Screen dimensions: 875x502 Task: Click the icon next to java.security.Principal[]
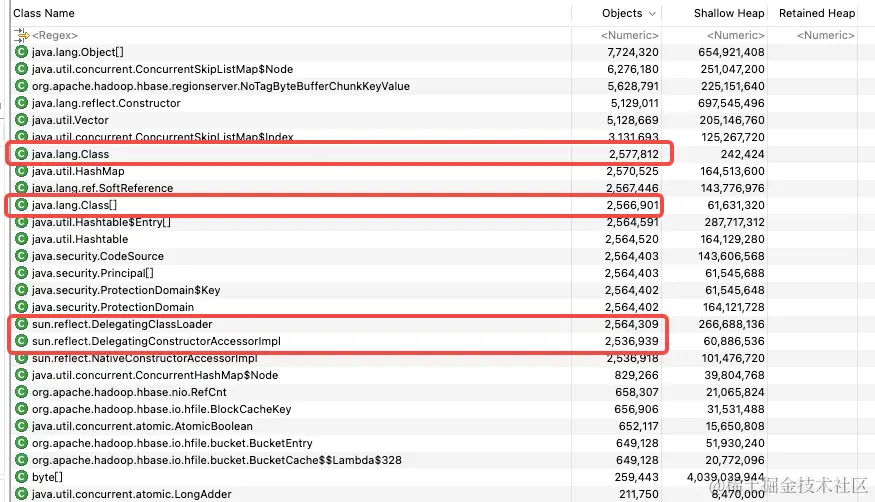[x=21, y=273]
